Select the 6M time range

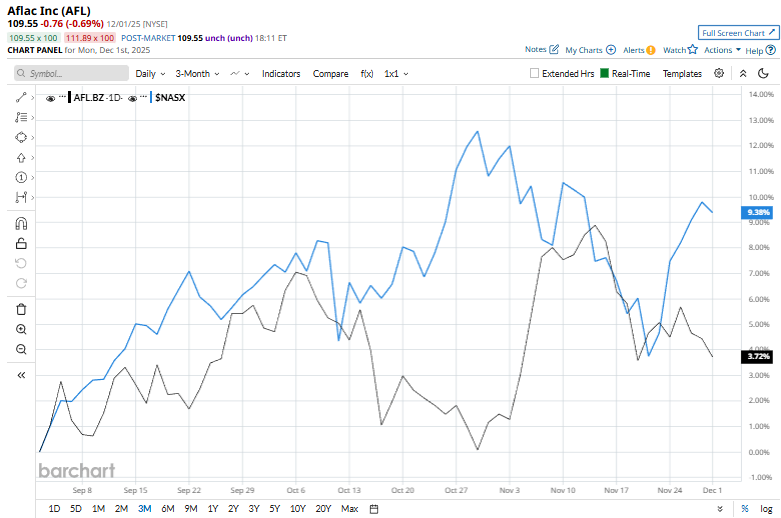168,509
